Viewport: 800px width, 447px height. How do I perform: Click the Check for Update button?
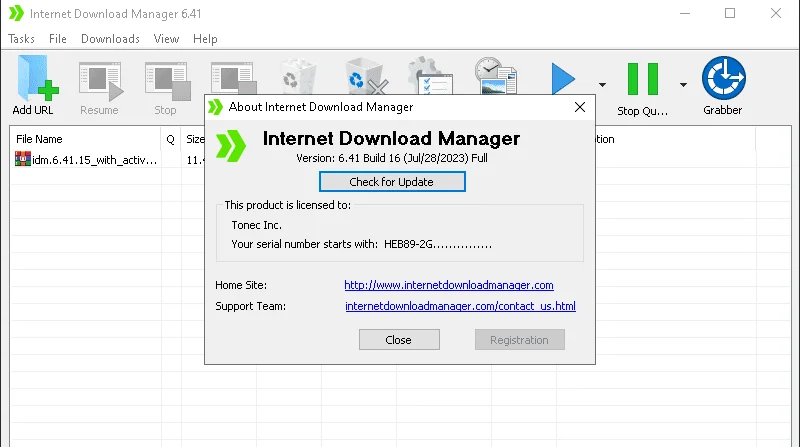(x=392, y=182)
